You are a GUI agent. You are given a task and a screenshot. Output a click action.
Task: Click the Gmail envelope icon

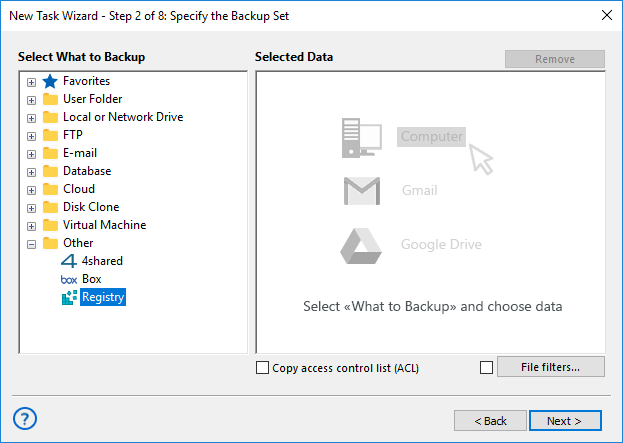click(x=361, y=190)
